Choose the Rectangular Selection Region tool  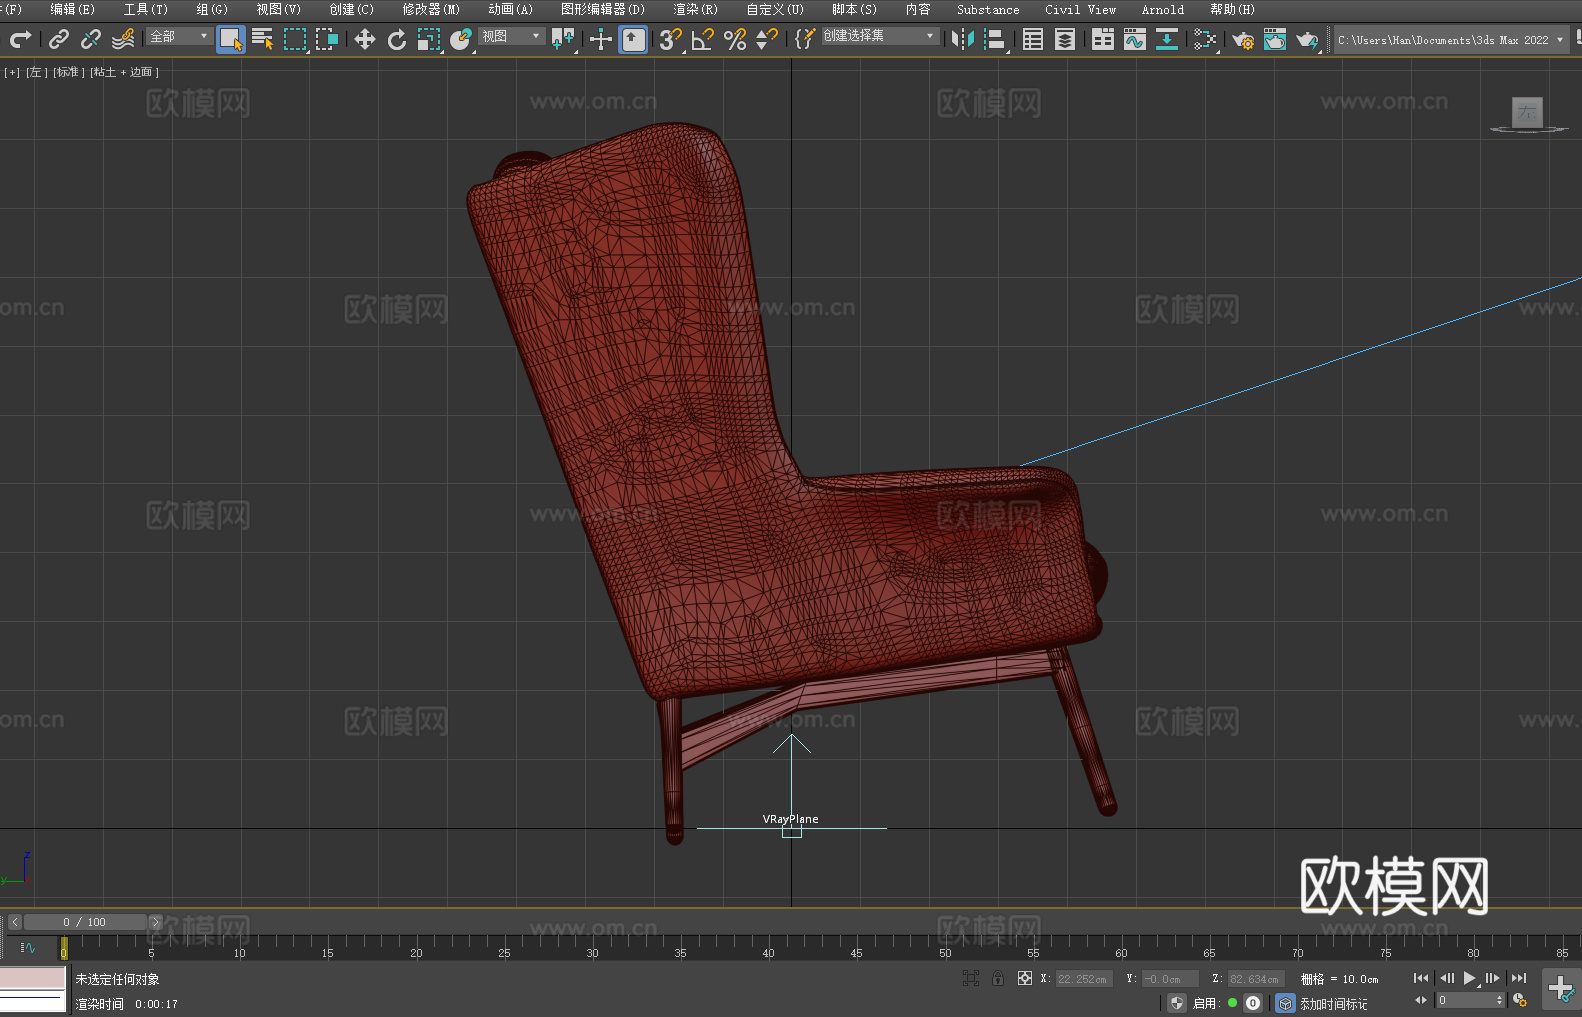tap(295, 39)
